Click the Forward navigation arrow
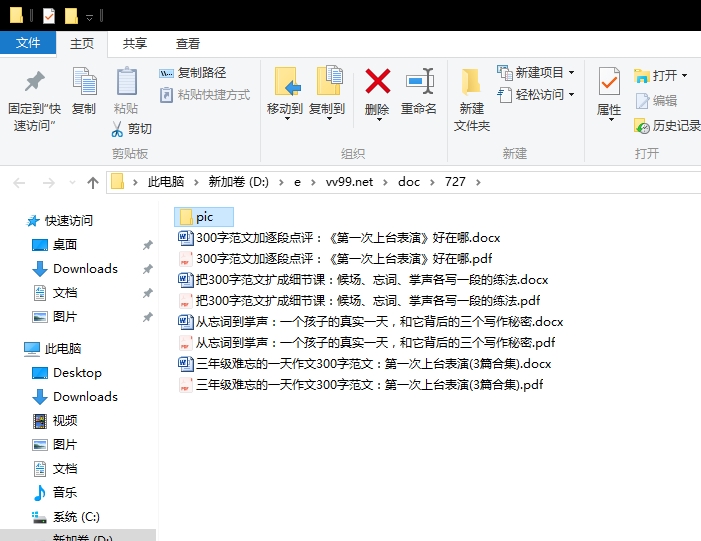701x541 pixels. pos(48,182)
